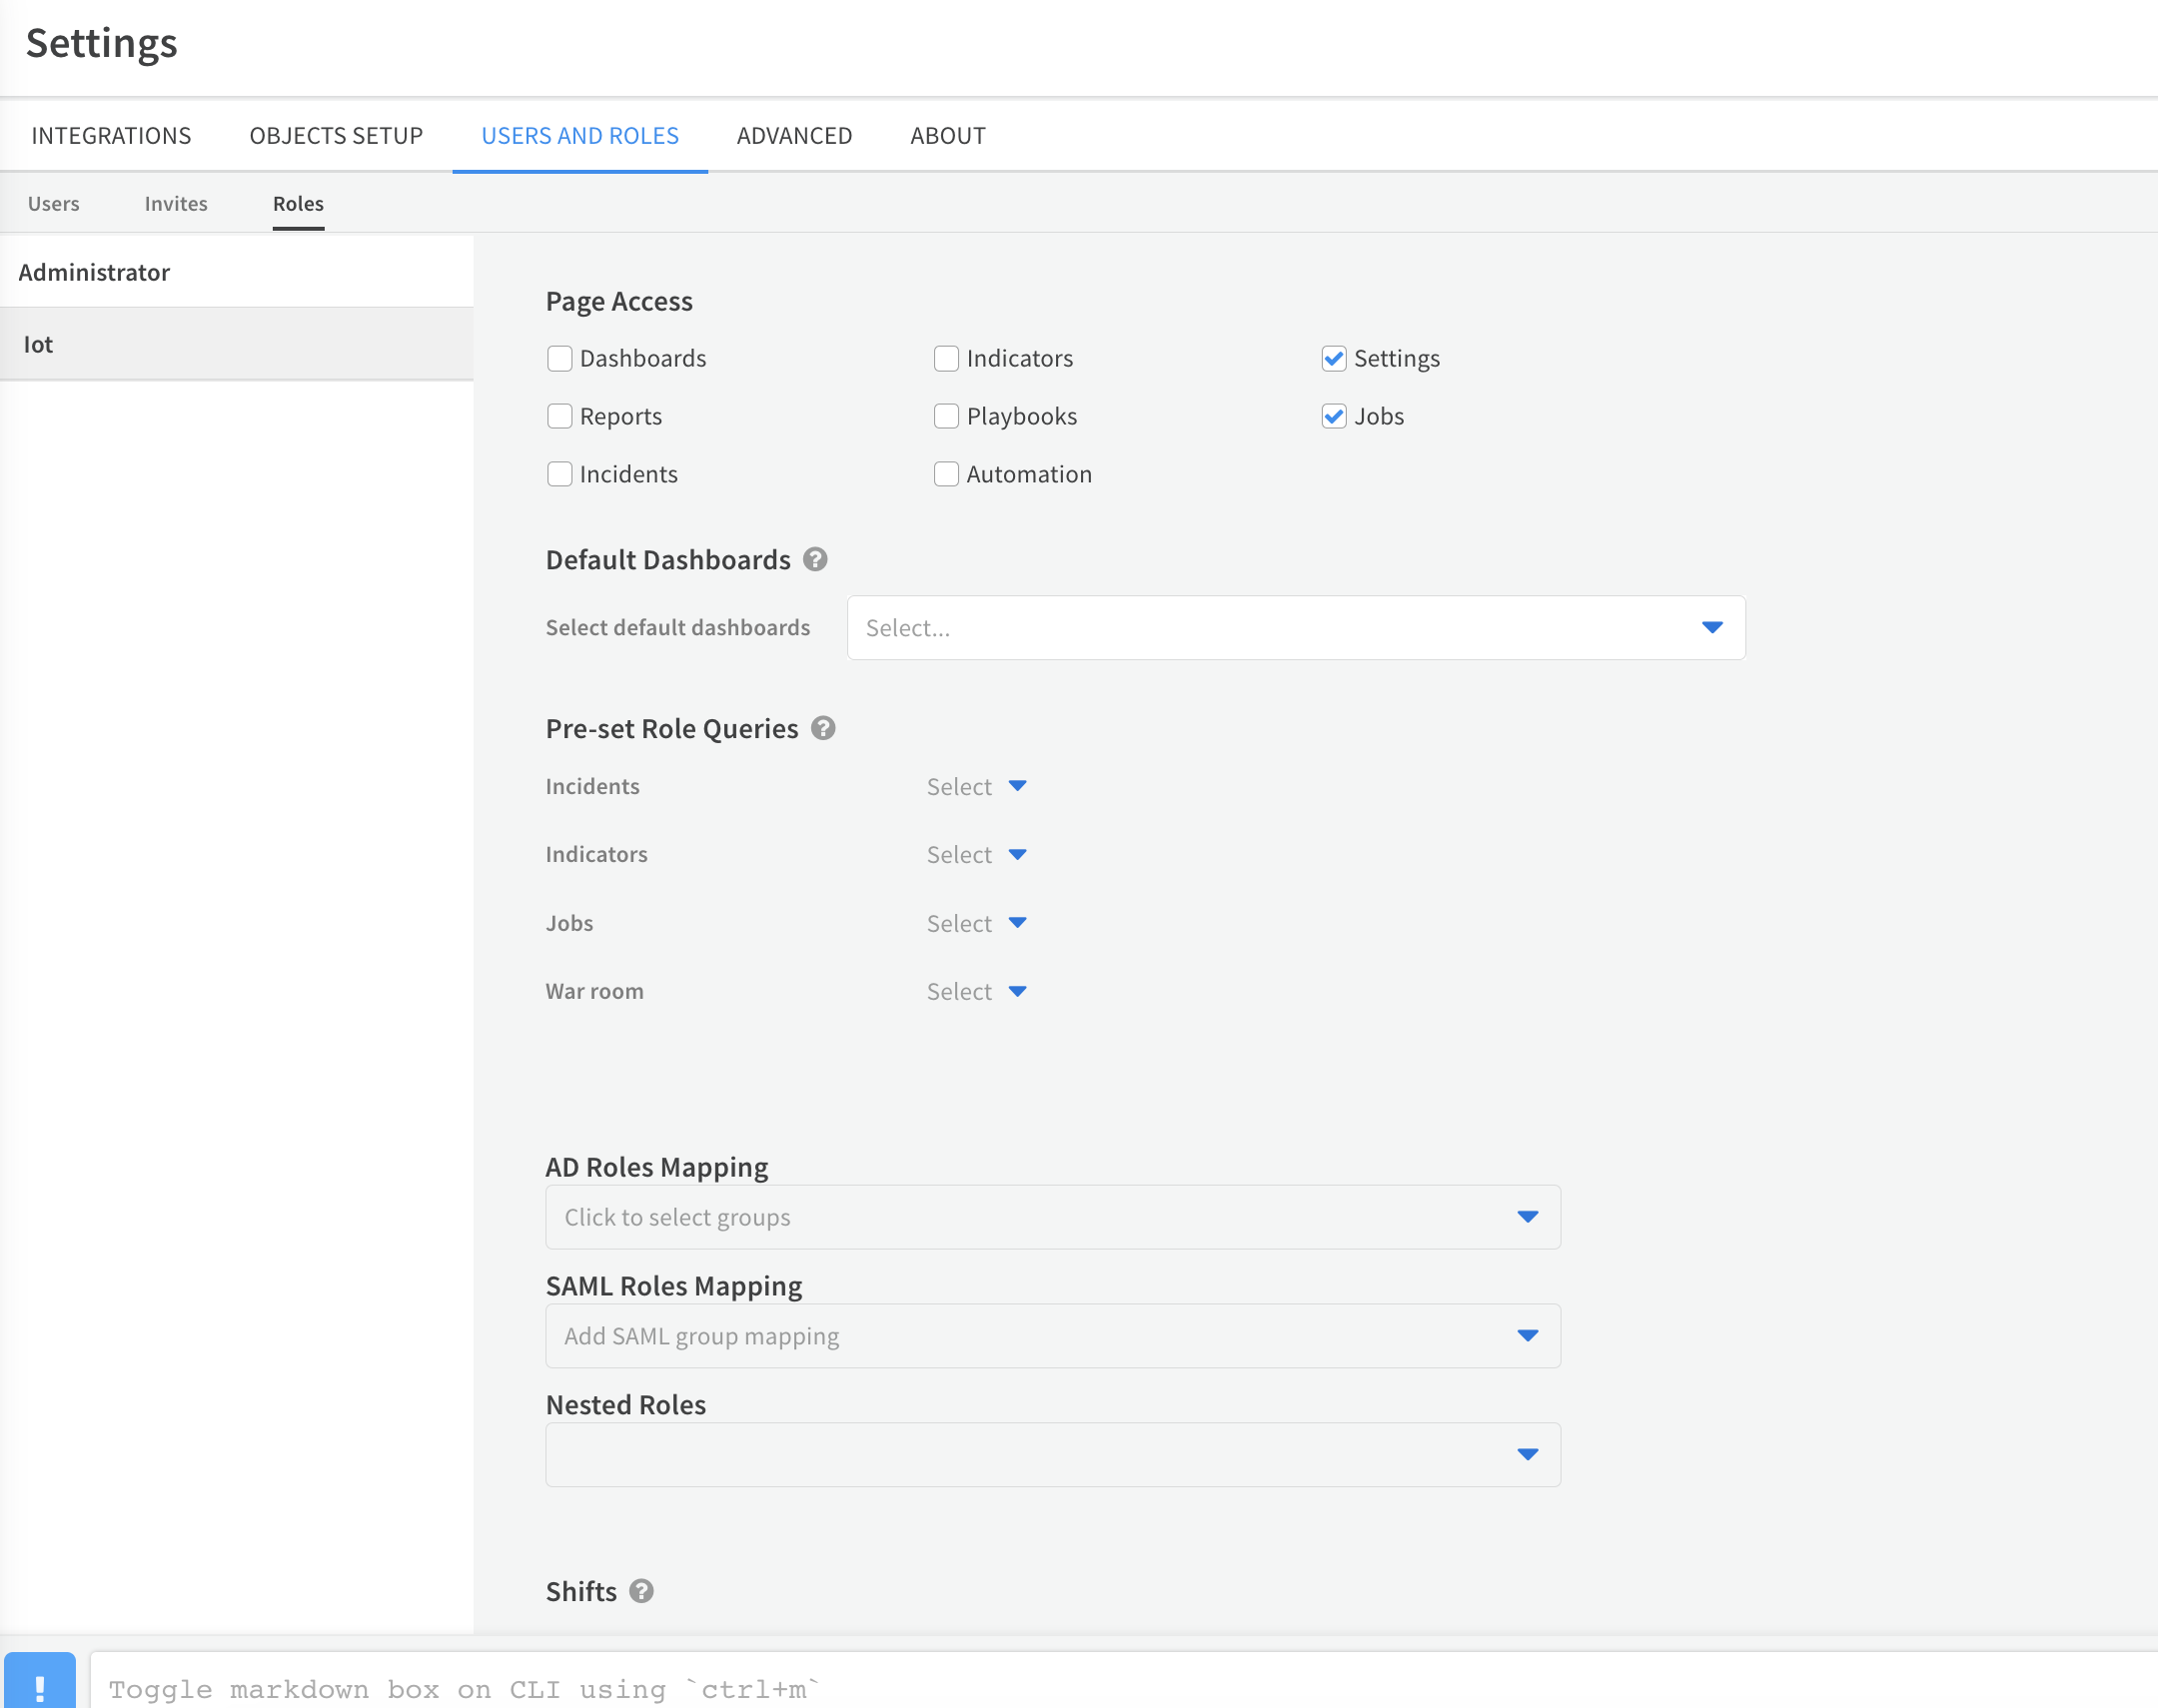The image size is (2158, 1708).
Task: Go to the Users sub-tab
Action: coord(54,204)
